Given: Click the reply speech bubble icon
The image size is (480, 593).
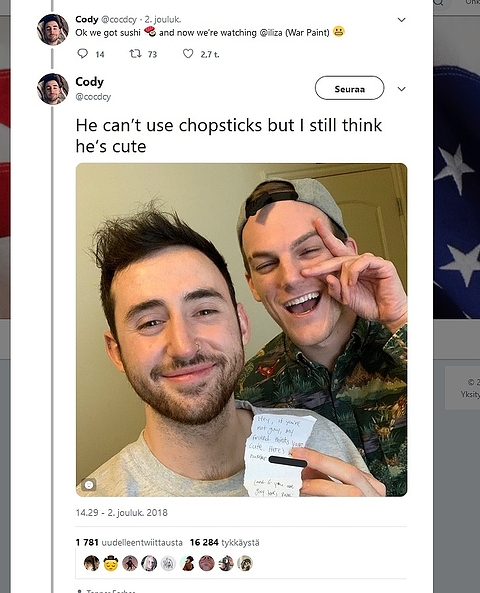Looking at the screenshot, I should (x=82, y=54).
